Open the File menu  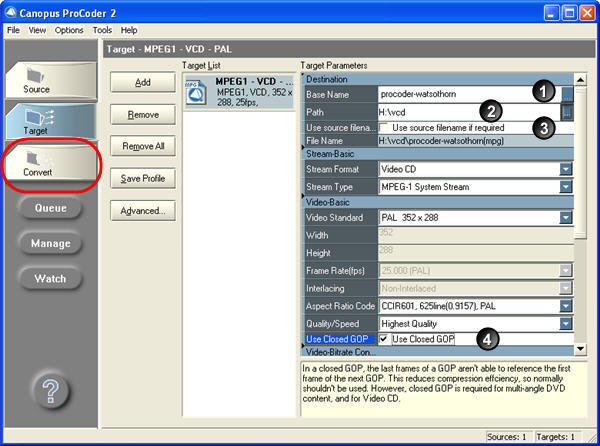coord(13,30)
